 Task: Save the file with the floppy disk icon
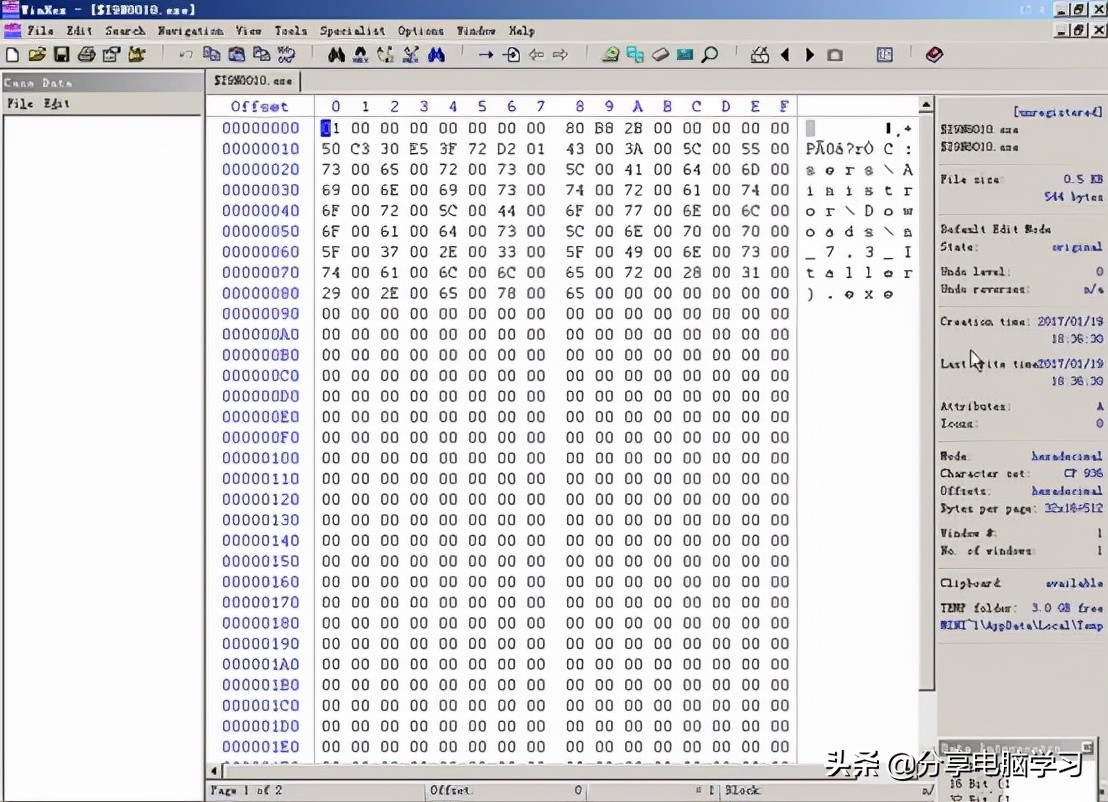61,55
